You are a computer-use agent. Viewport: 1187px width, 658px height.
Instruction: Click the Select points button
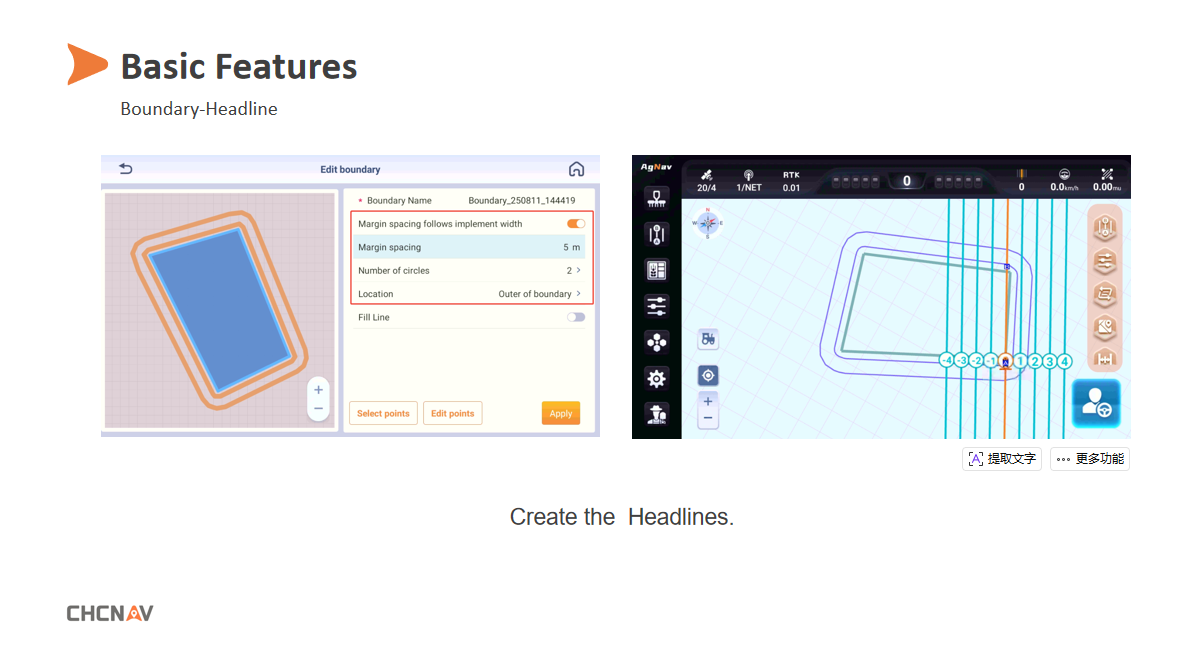coord(383,412)
